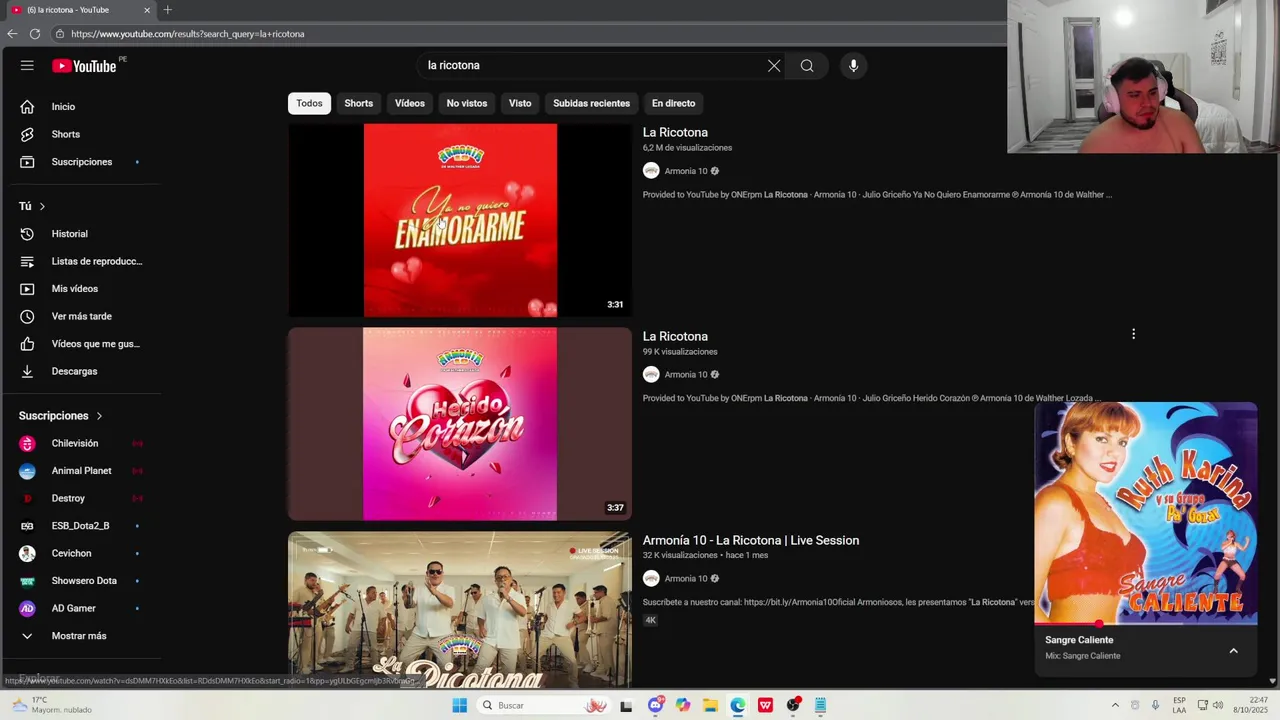The width and height of the screenshot is (1280, 720).
Task: Play the La Ricotona Live Session thumbnail
Action: pos(460,610)
